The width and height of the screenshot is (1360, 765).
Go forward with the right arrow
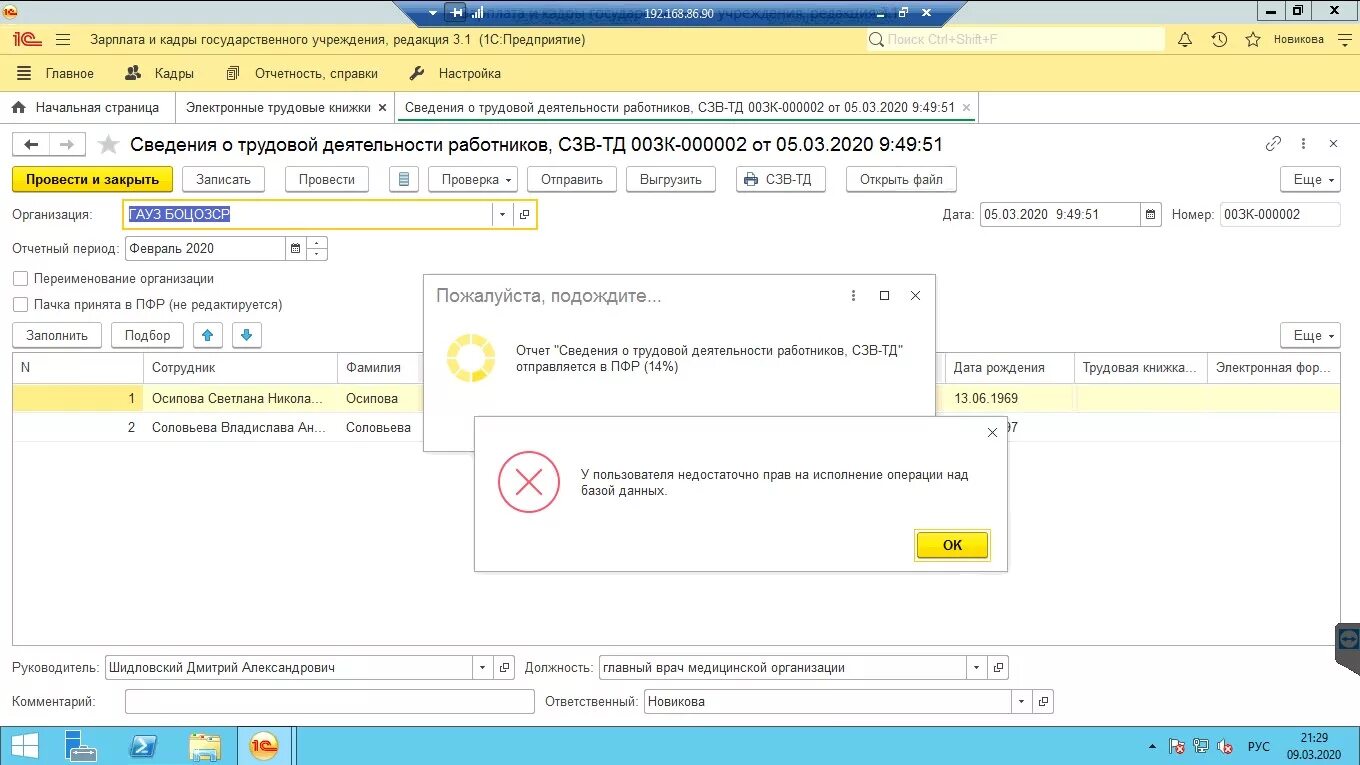67,145
